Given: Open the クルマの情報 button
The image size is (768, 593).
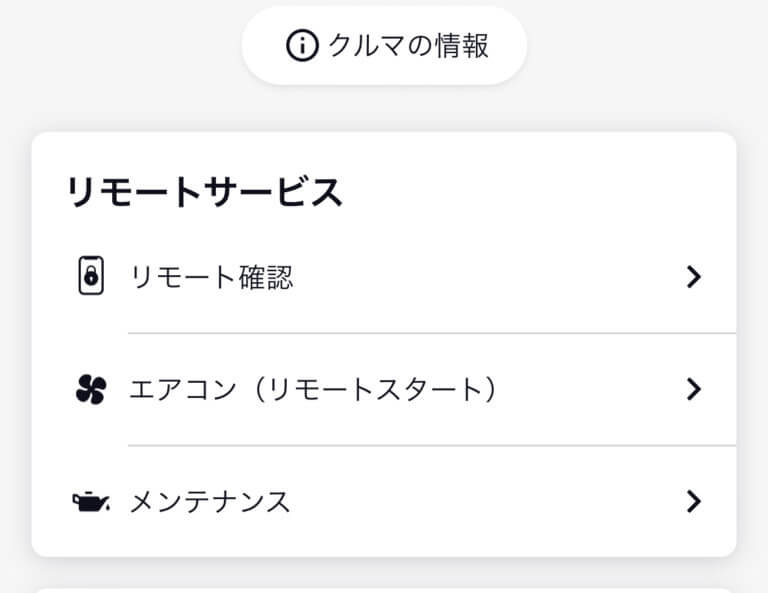Looking at the screenshot, I should click(x=384, y=46).
